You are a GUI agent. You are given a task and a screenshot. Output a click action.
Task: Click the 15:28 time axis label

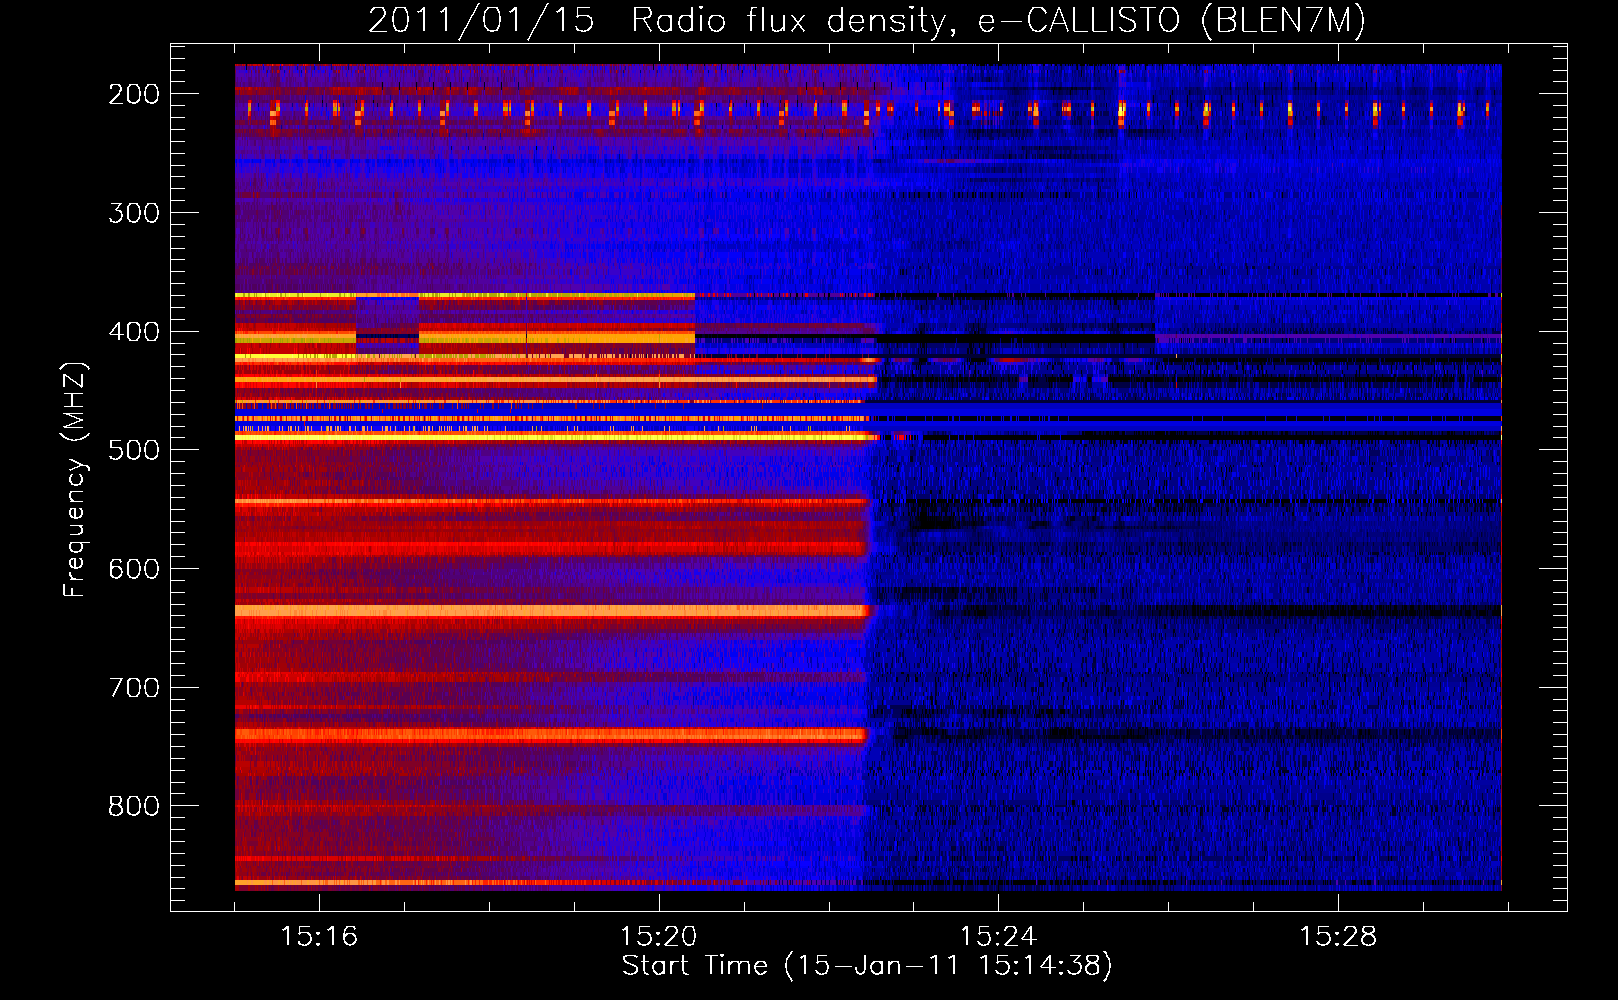pyautogui.click(x=1338, y=936)
